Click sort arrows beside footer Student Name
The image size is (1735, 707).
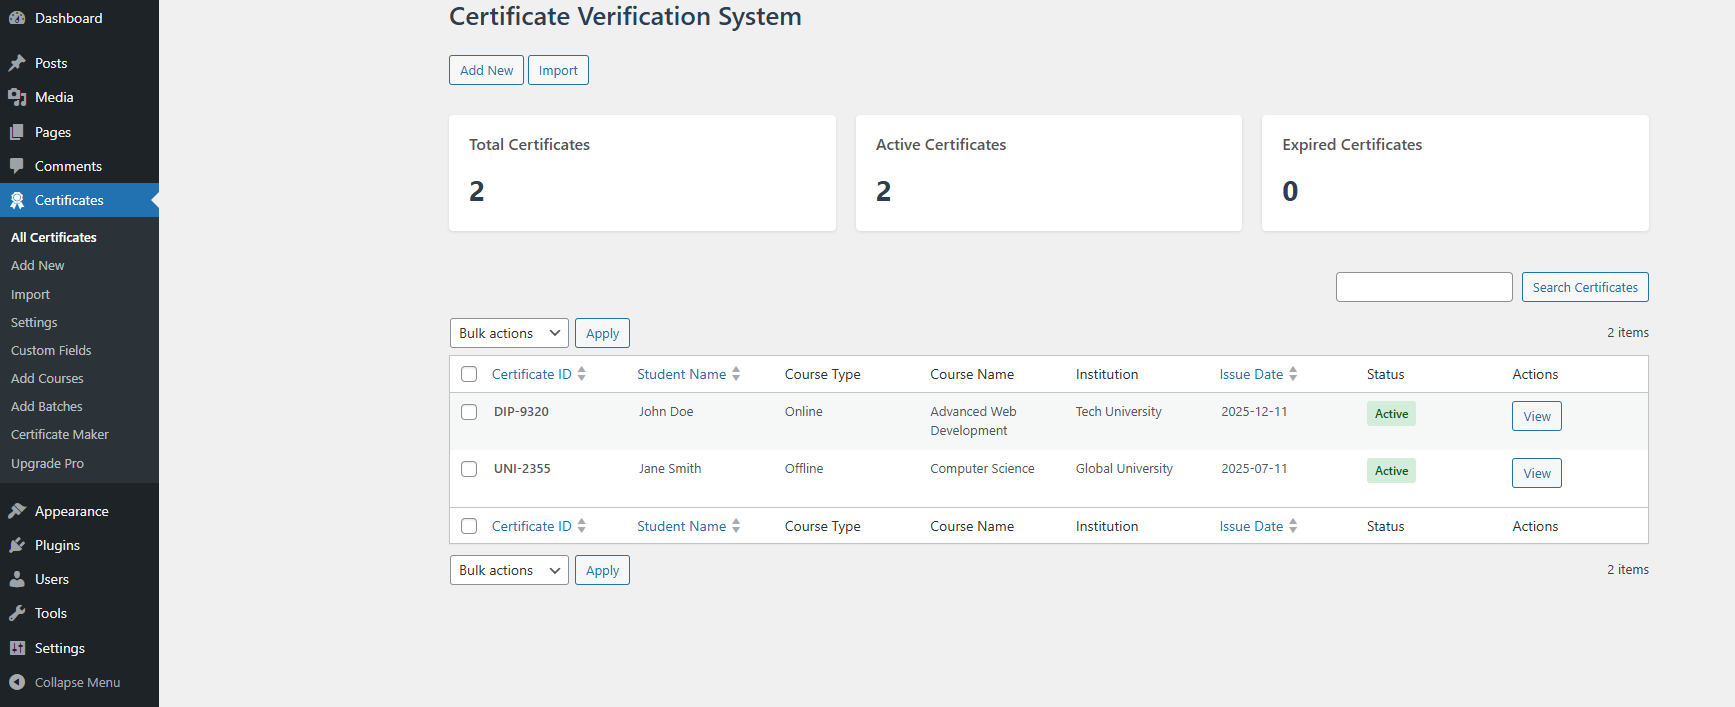pos(736,526)
